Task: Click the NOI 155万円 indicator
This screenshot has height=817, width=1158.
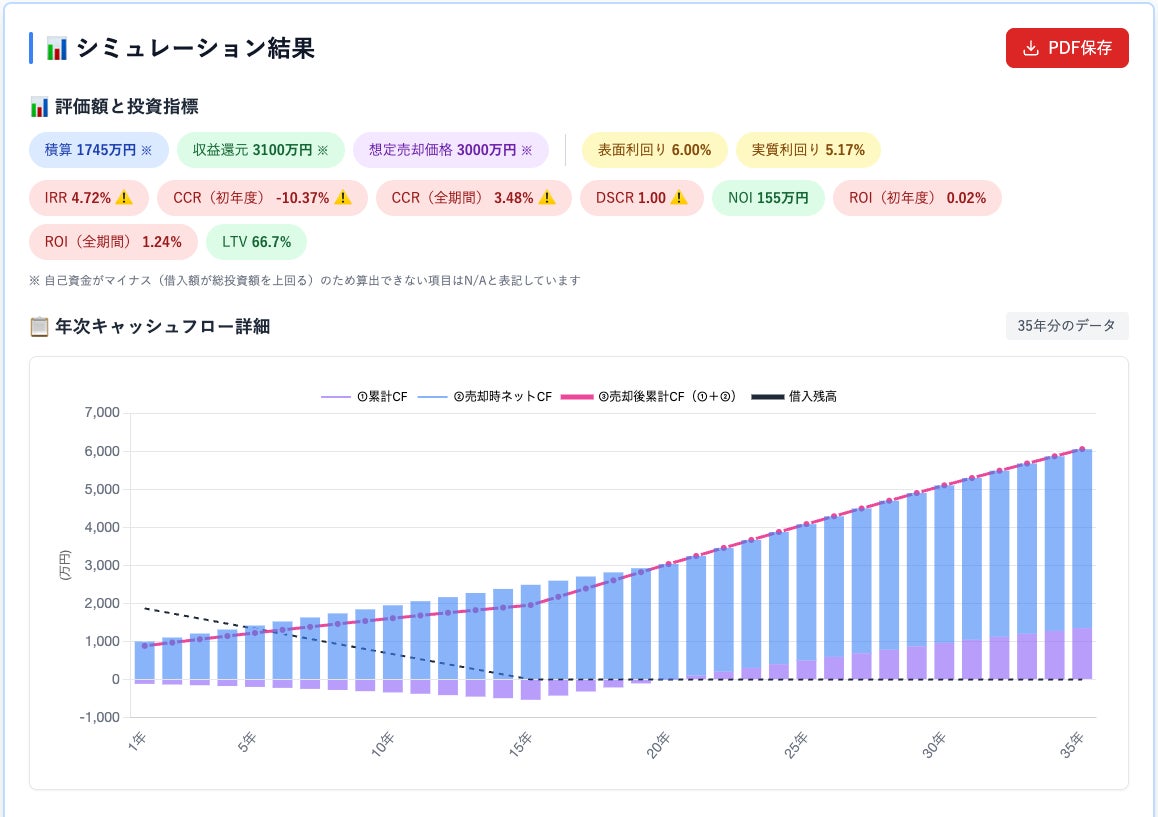Action: coord(768,198)
